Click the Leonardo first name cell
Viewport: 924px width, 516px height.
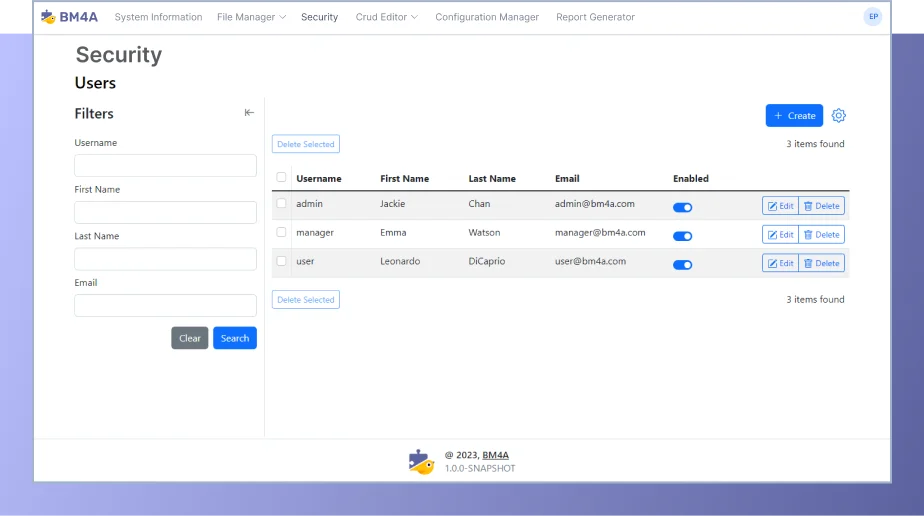tap(400, 261)
